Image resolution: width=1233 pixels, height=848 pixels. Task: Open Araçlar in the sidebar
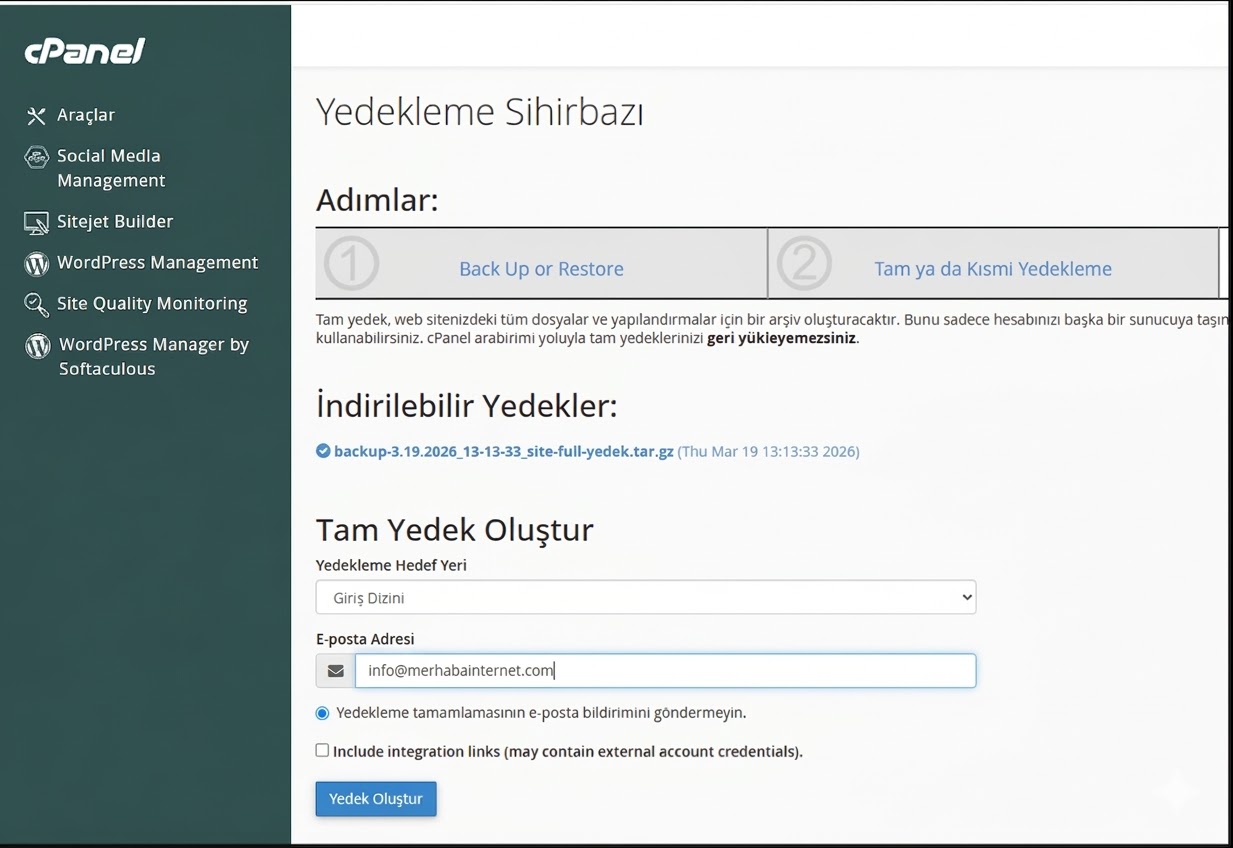tap(86, 115)
